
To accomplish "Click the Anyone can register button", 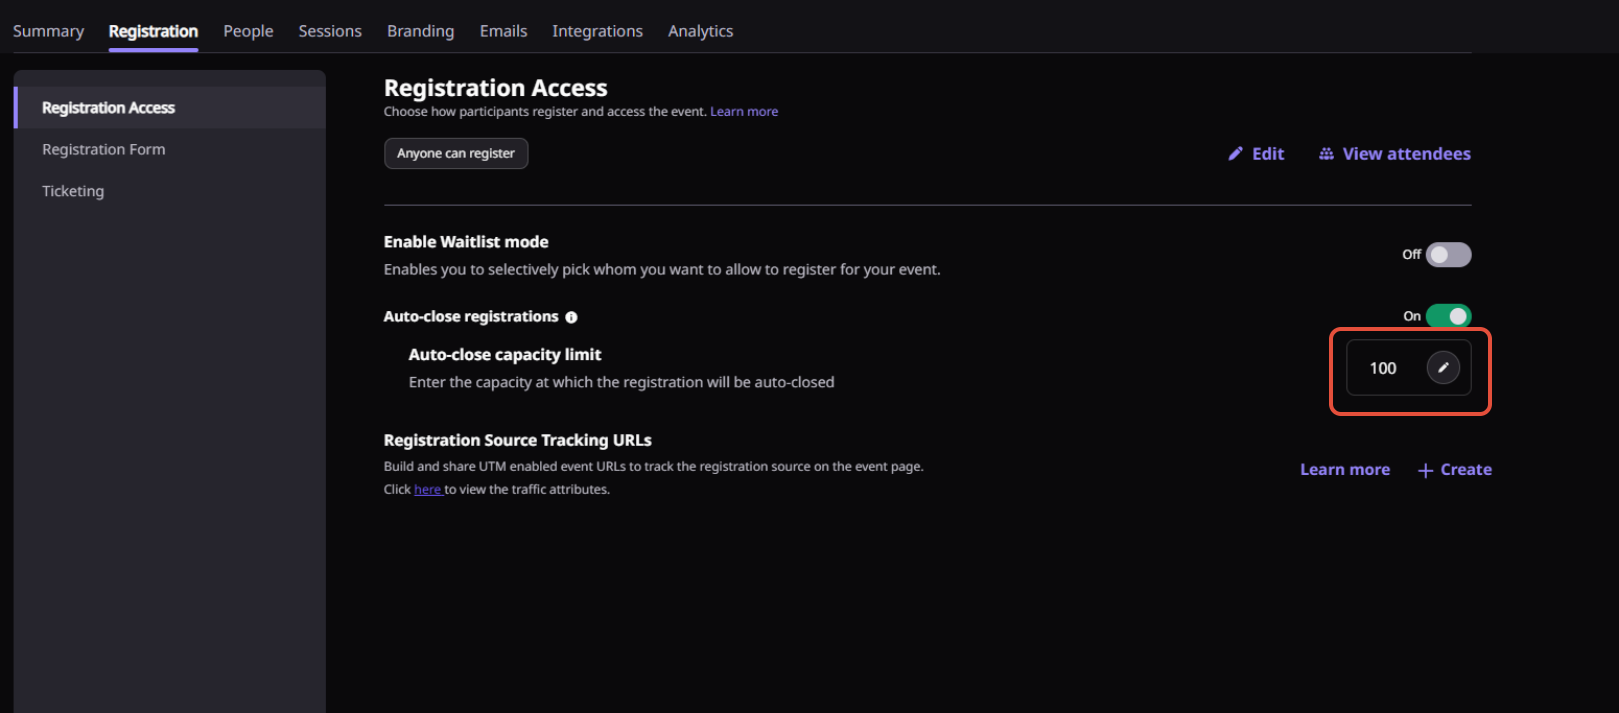I will [x=456, y=153].
